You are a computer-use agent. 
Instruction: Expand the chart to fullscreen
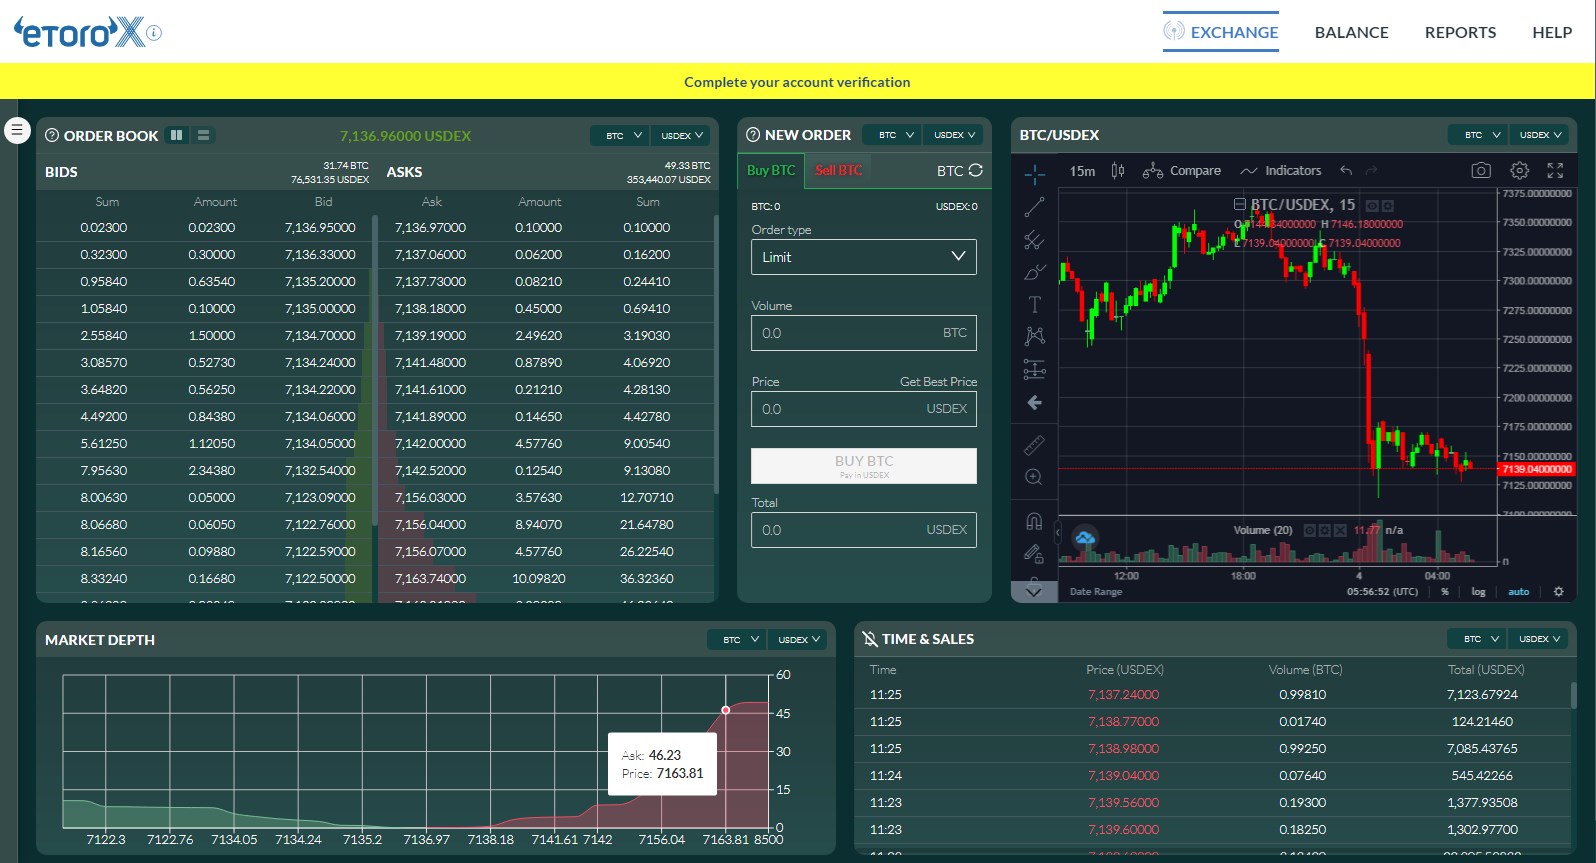[x=1555, y=170]
